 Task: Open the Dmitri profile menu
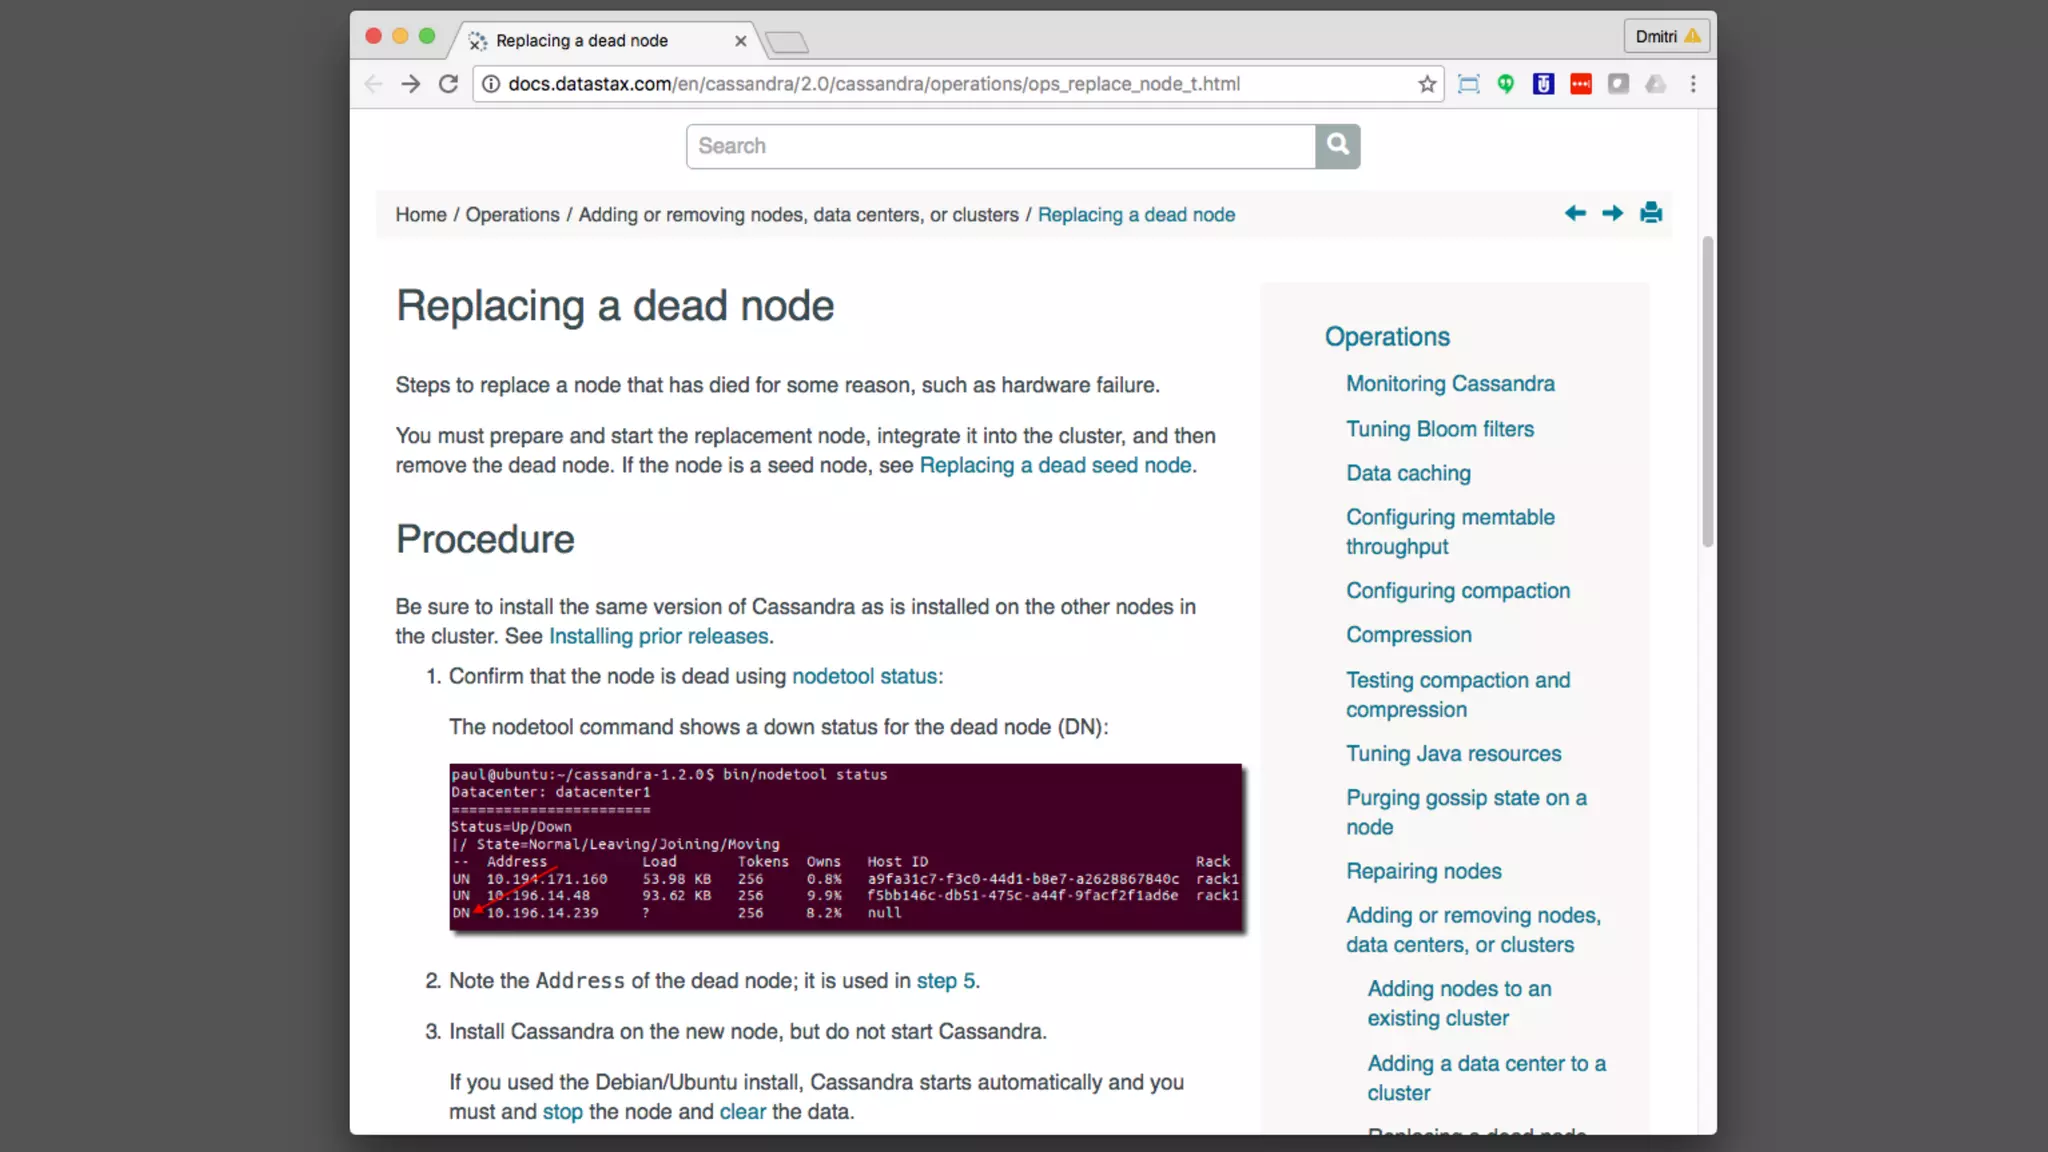1666,36
